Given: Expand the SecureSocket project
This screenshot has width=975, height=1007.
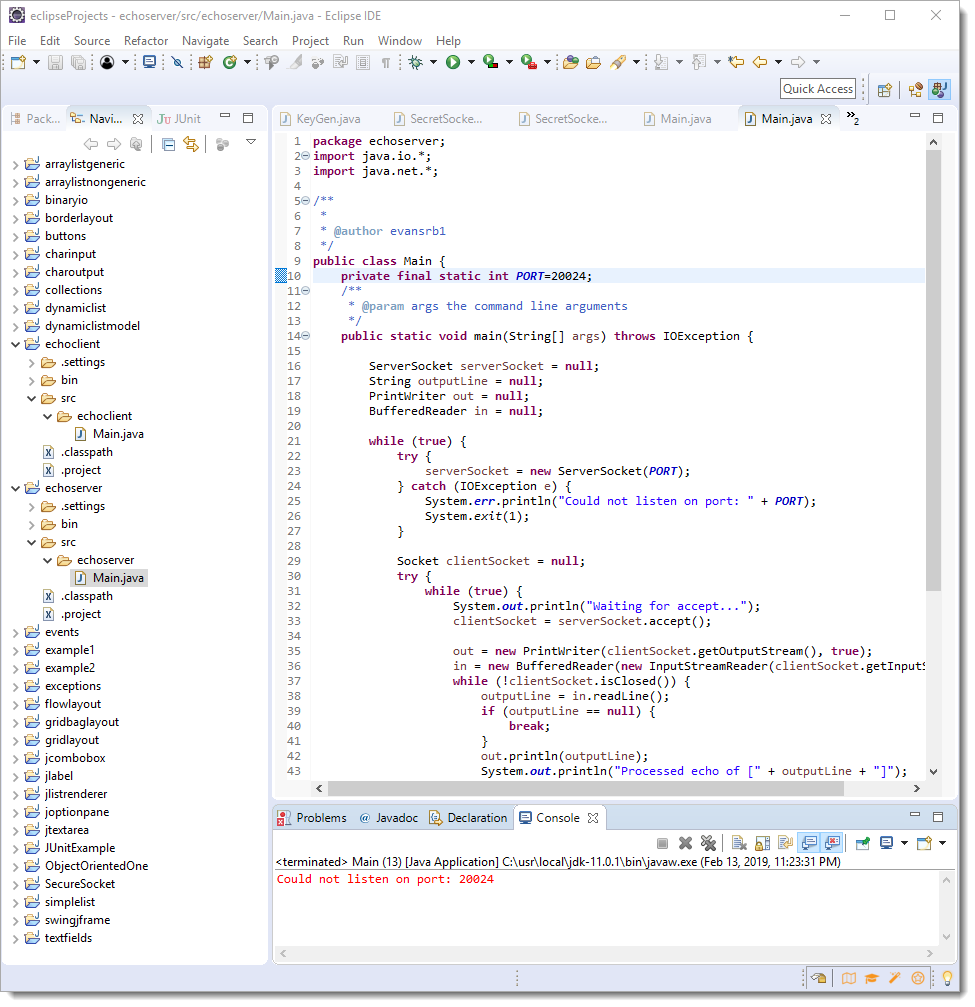Looking at the screenshot, I should pos(15,885).
